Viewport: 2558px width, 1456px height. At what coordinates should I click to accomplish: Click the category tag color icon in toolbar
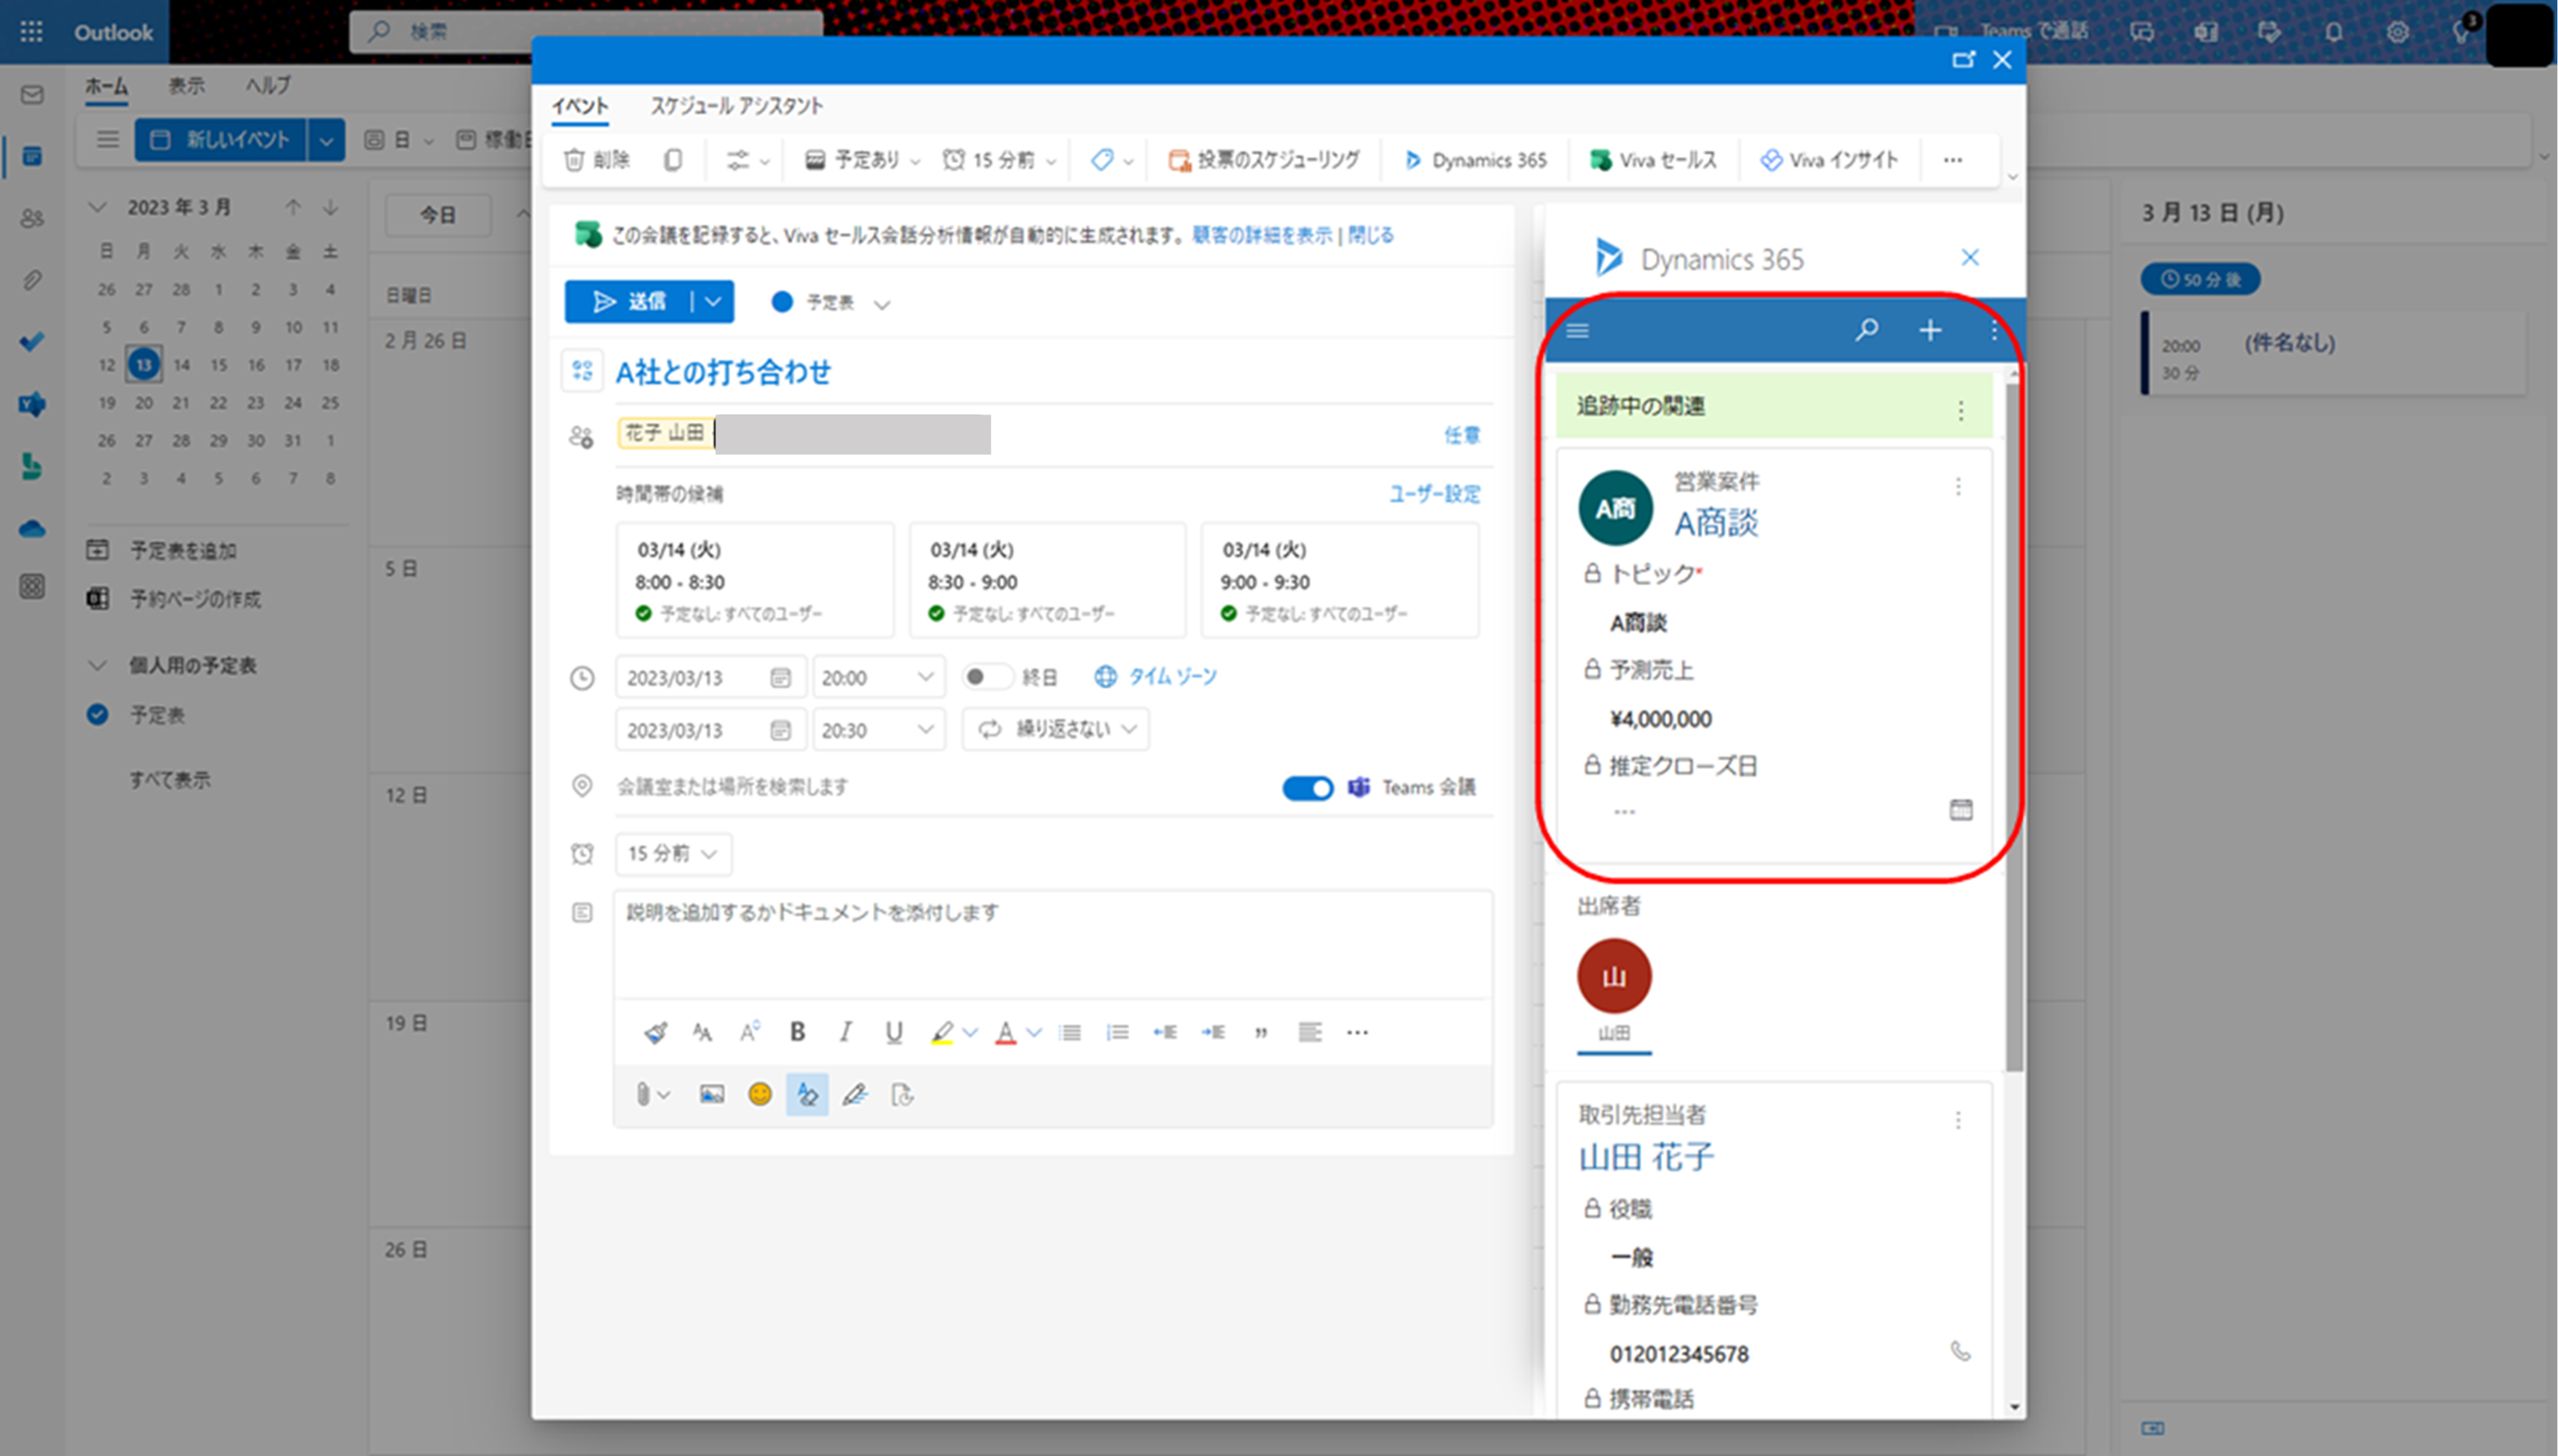(x=1102, y=160)
